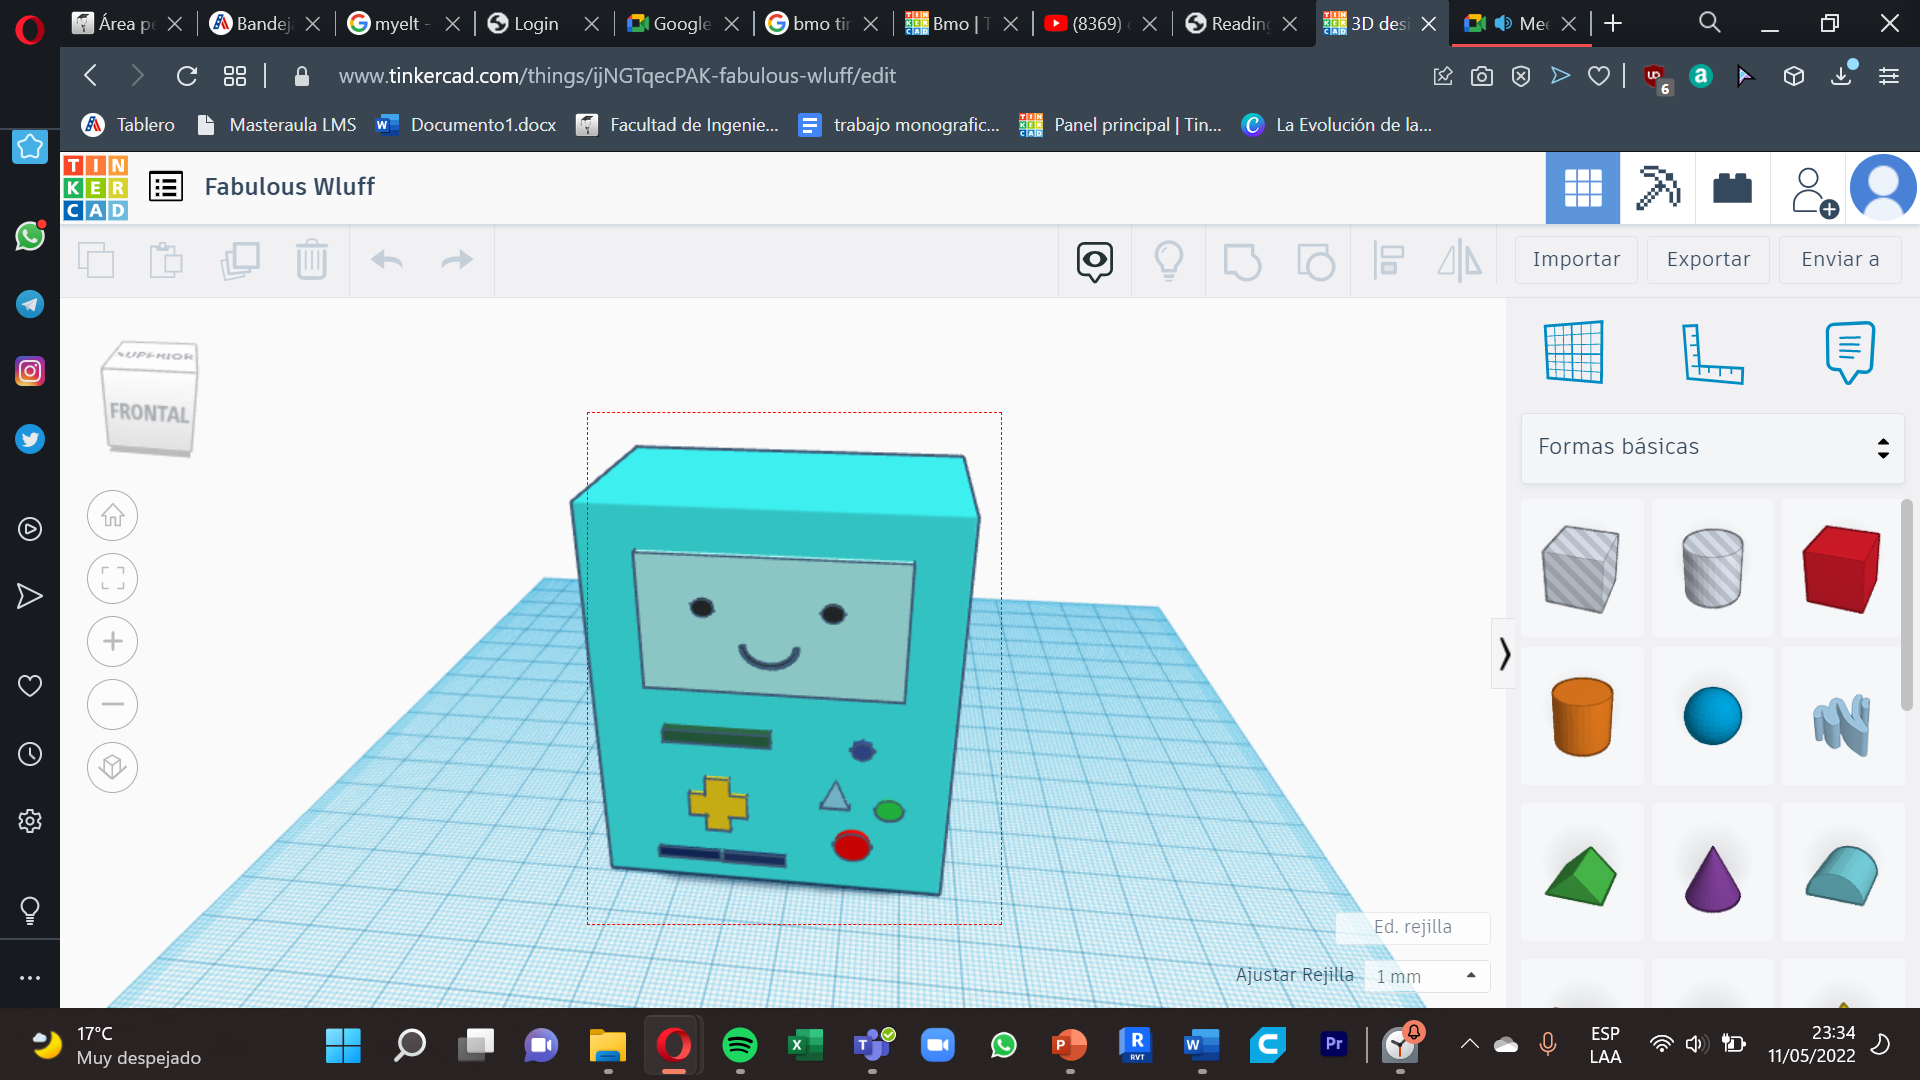The width and height of the screenshot is (1920, 1080).
Task: Click the Fit all in view button
Action: click(112, 579)
